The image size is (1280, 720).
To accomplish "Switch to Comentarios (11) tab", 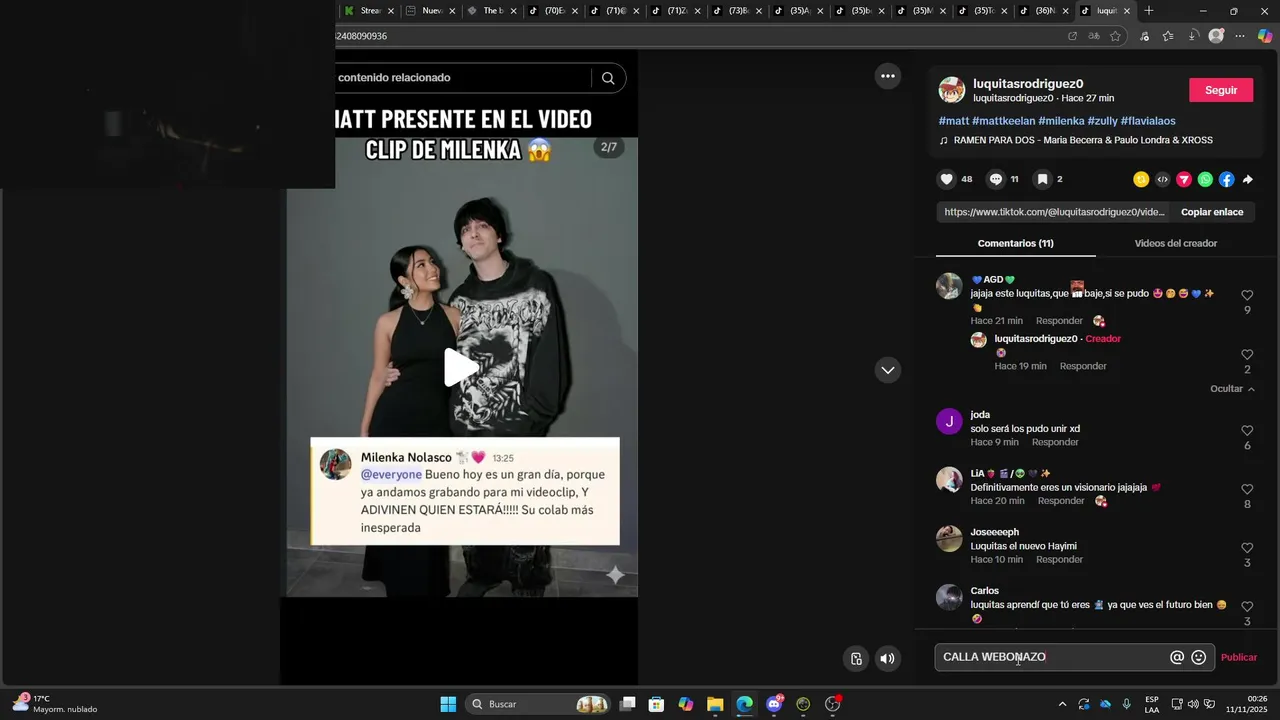I will click(x=1015, y=243).
